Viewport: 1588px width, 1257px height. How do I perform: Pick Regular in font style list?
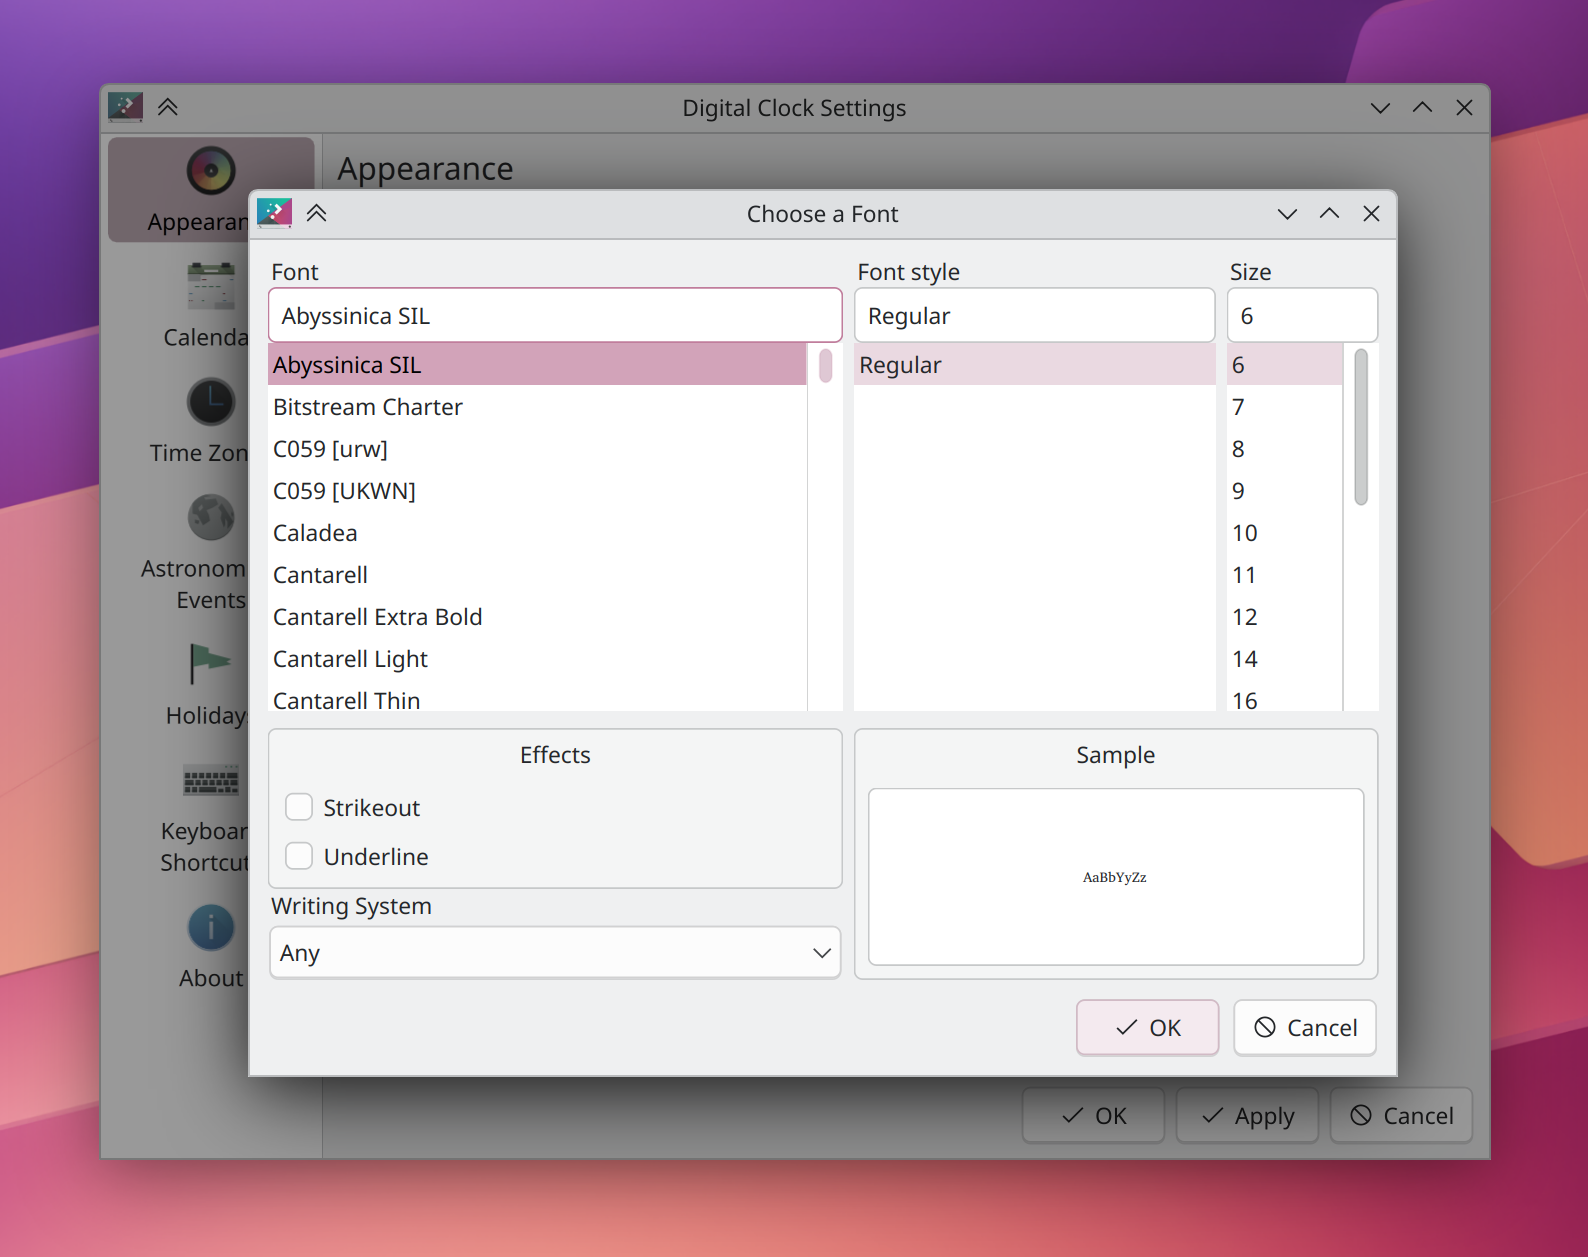pyautogui.click(x=900, y=365)
